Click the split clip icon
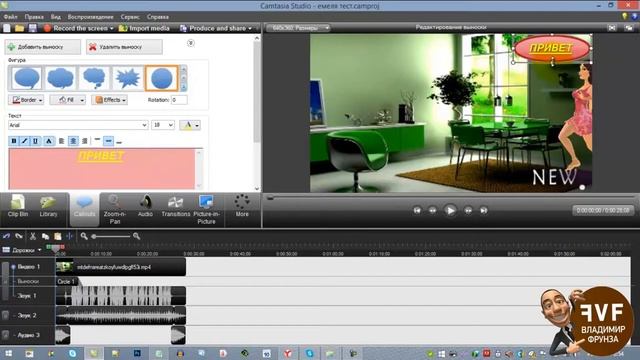640x360 pixels. coord(70,236)
